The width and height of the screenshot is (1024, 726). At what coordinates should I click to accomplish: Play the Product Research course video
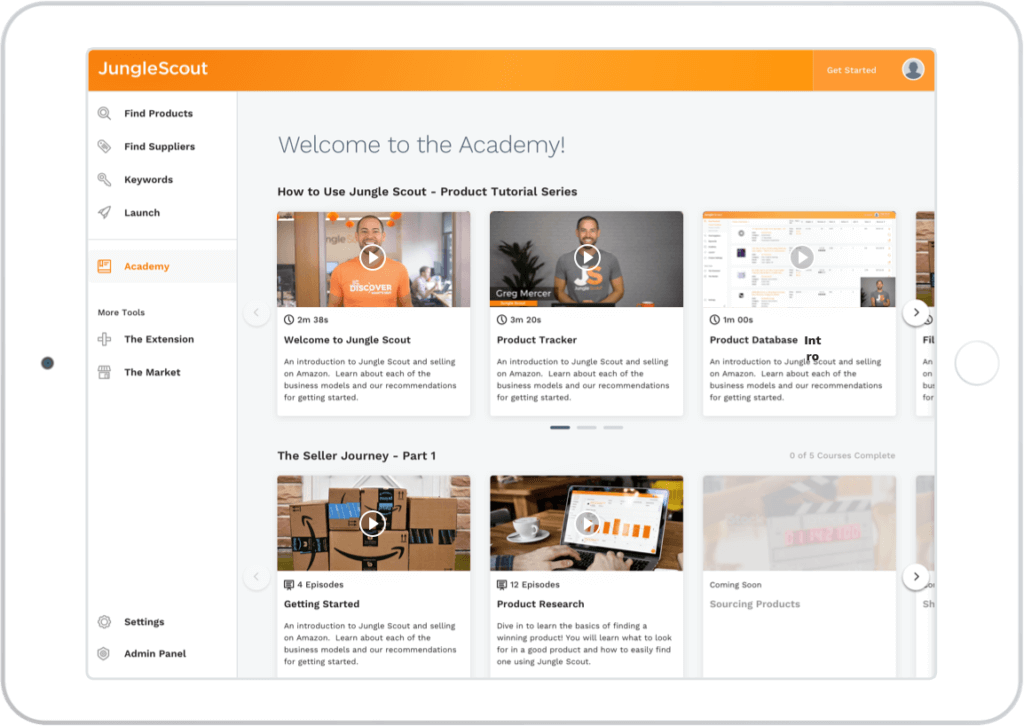(586, 523)
